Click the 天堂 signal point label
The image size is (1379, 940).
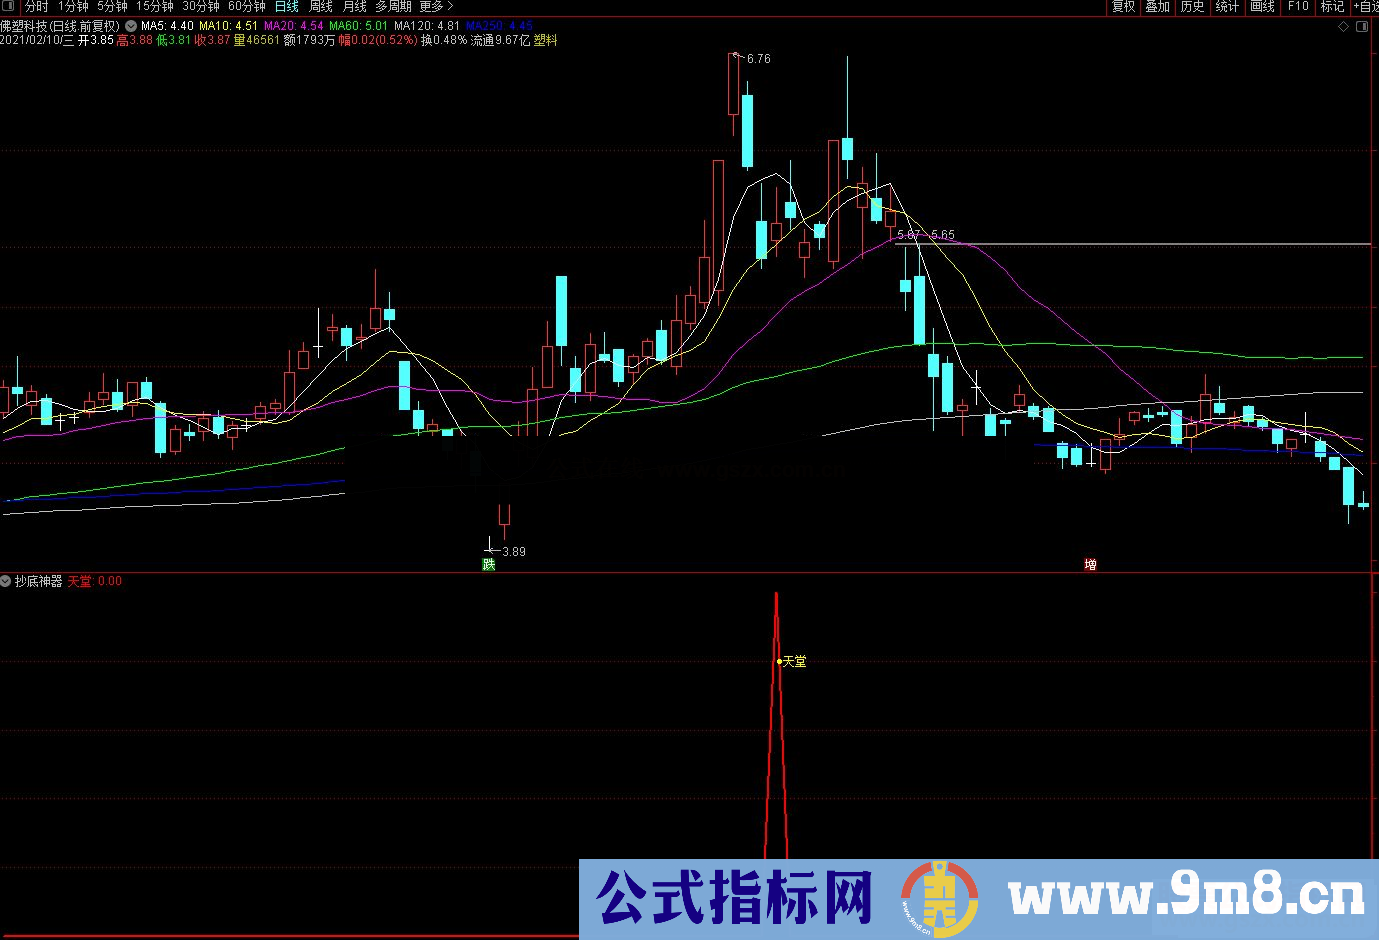pyautogui.click(x=794, y=662)
